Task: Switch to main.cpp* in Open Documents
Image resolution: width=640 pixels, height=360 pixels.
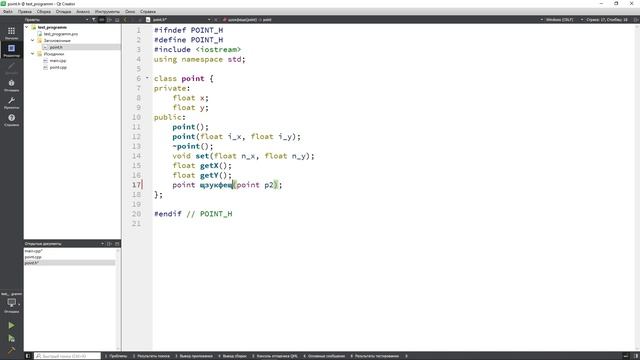Action: tap(33, 251)
